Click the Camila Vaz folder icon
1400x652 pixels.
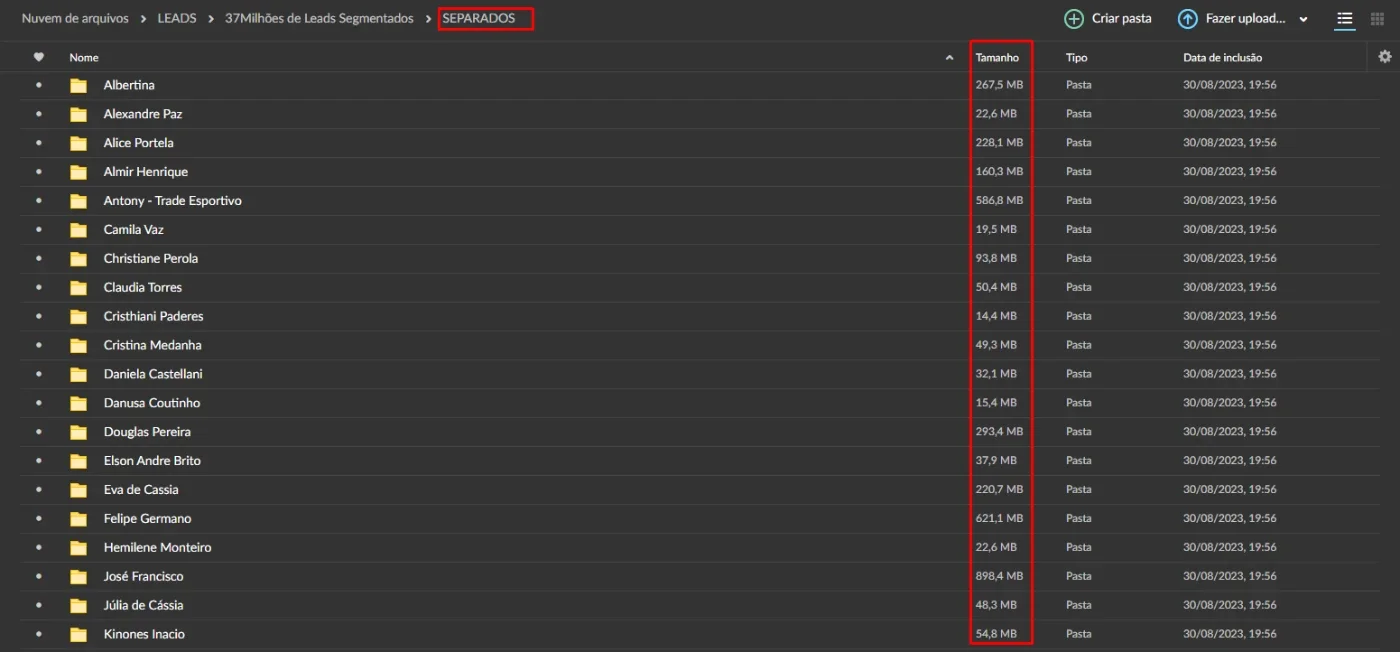[78, 230]
